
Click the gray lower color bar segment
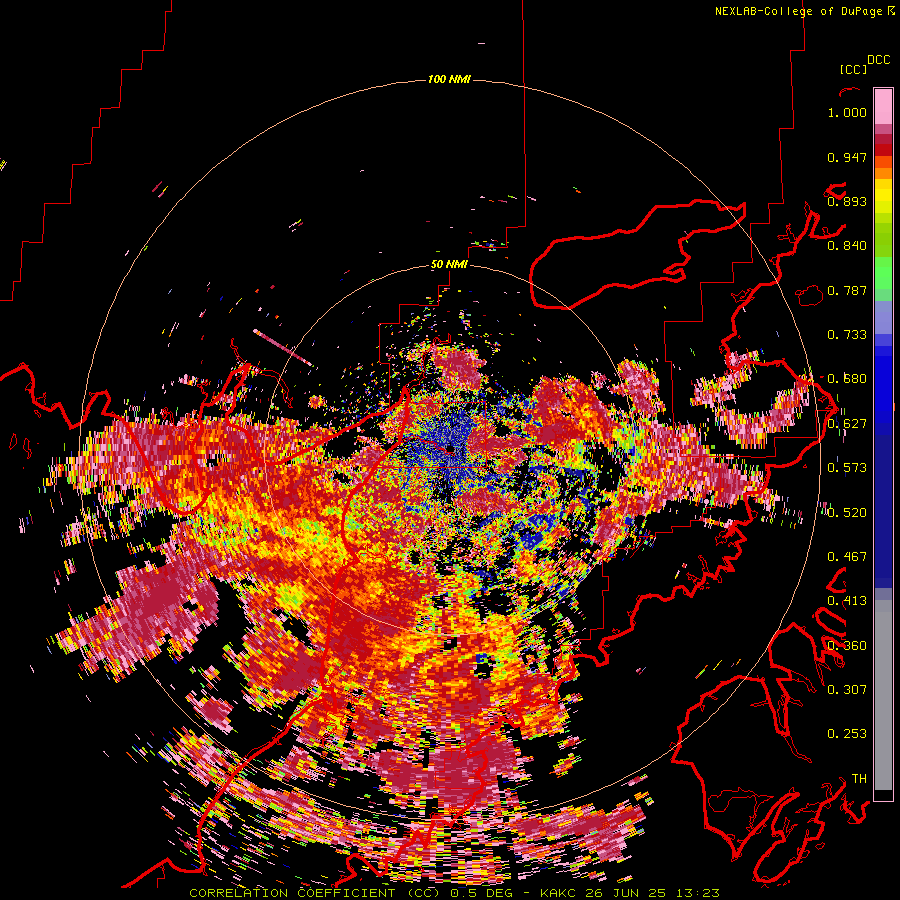[x=883, y=695]
